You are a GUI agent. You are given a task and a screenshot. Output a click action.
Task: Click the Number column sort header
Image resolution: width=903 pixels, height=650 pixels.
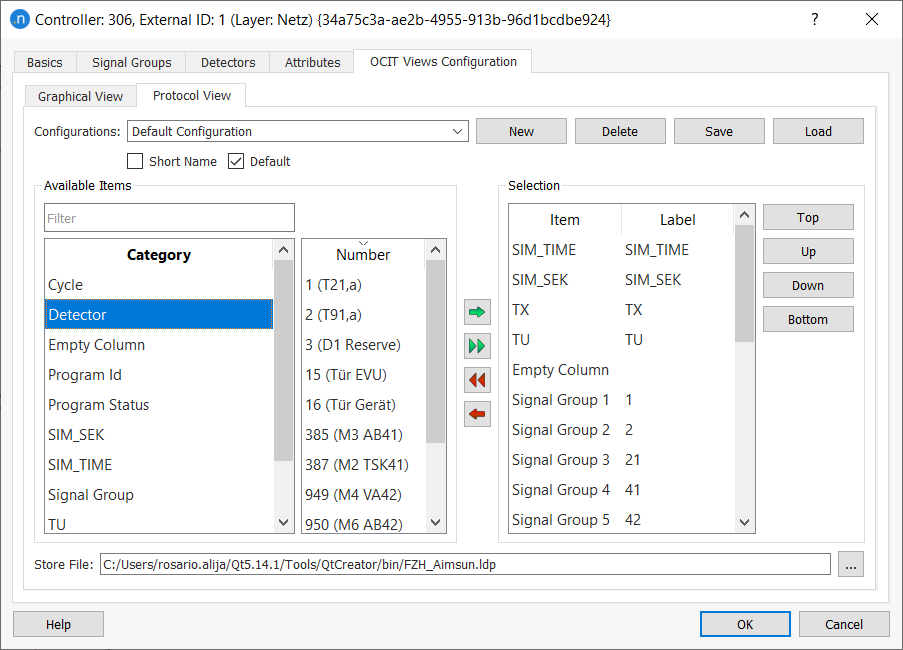pyautogui.click(x=363, y=254)
